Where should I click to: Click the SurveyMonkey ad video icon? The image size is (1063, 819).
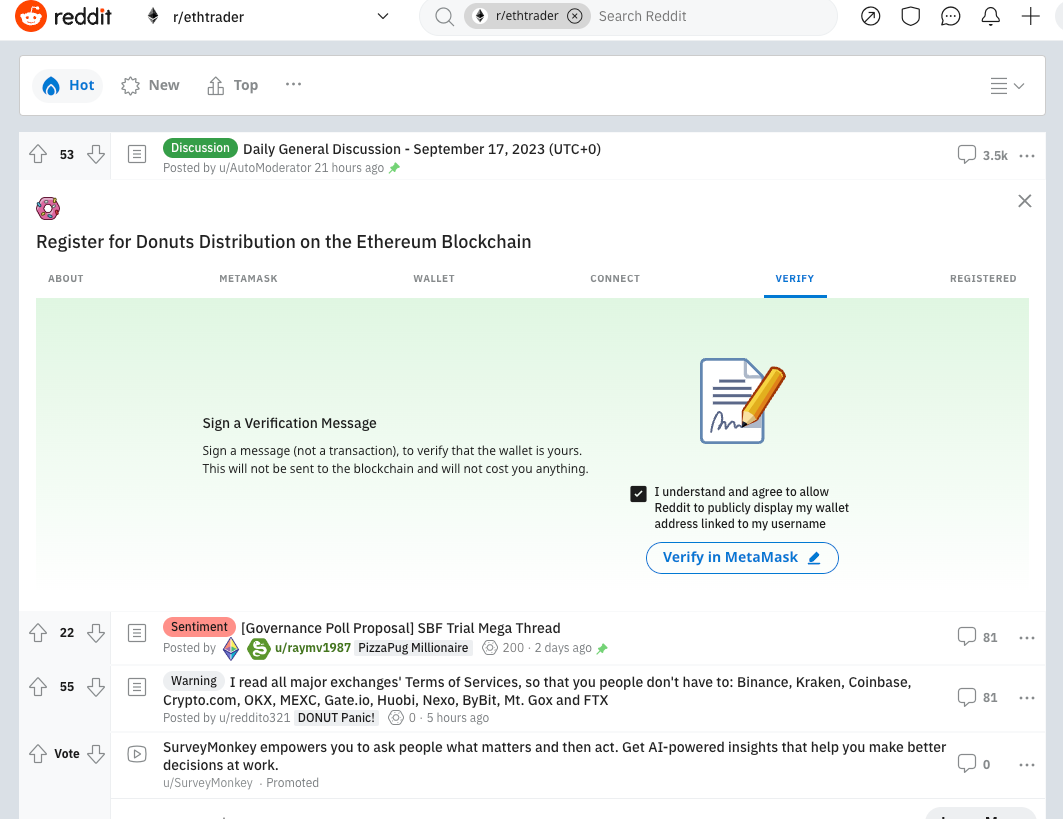pyautogui.click(x=137, y=754)
